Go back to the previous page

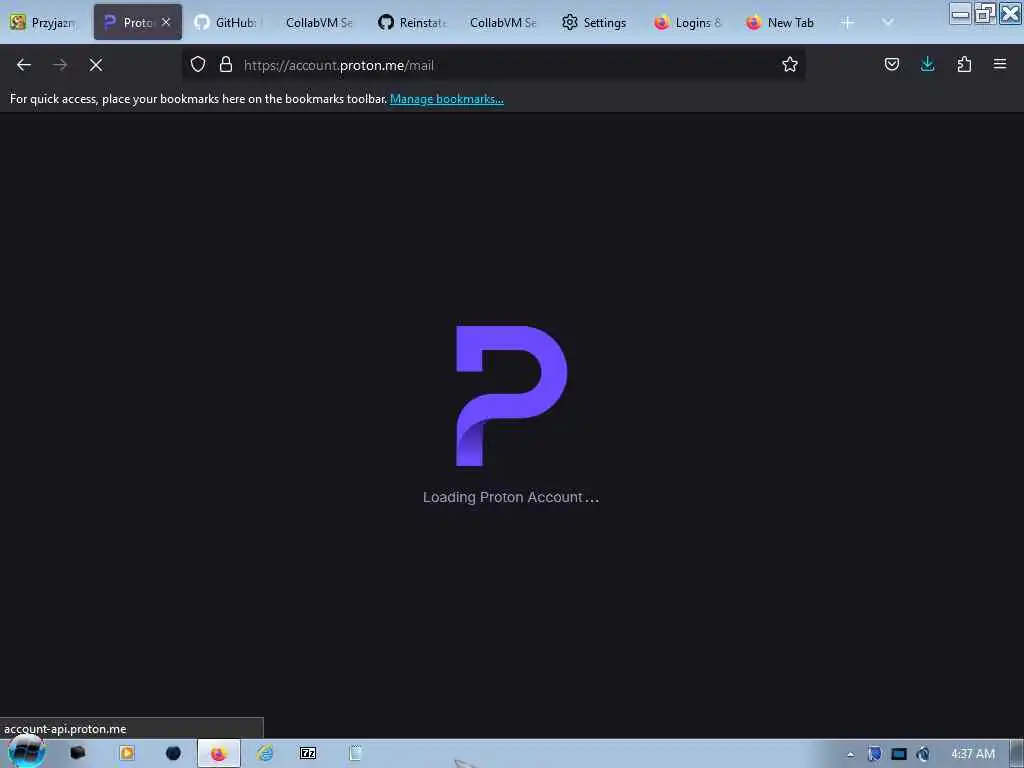(24, 65)
